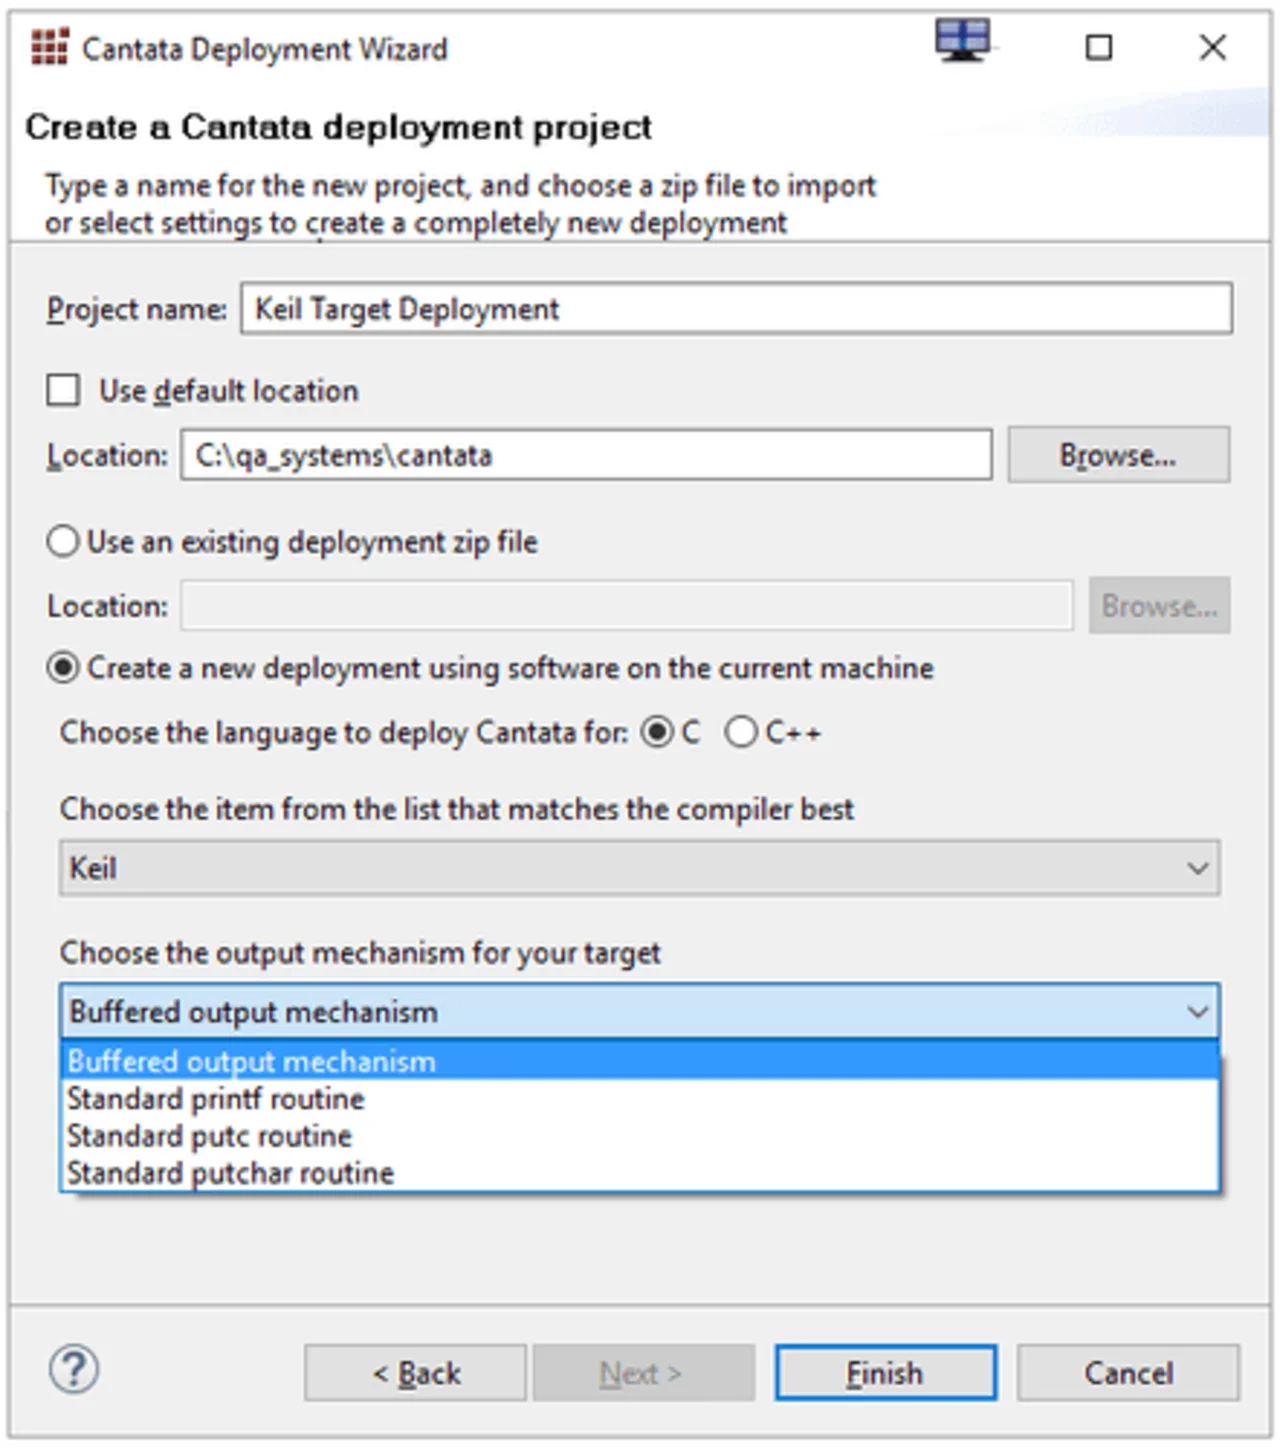The image size is (1280, 1448).
Task: Click the Finish button
Action: coord(885,1373)
